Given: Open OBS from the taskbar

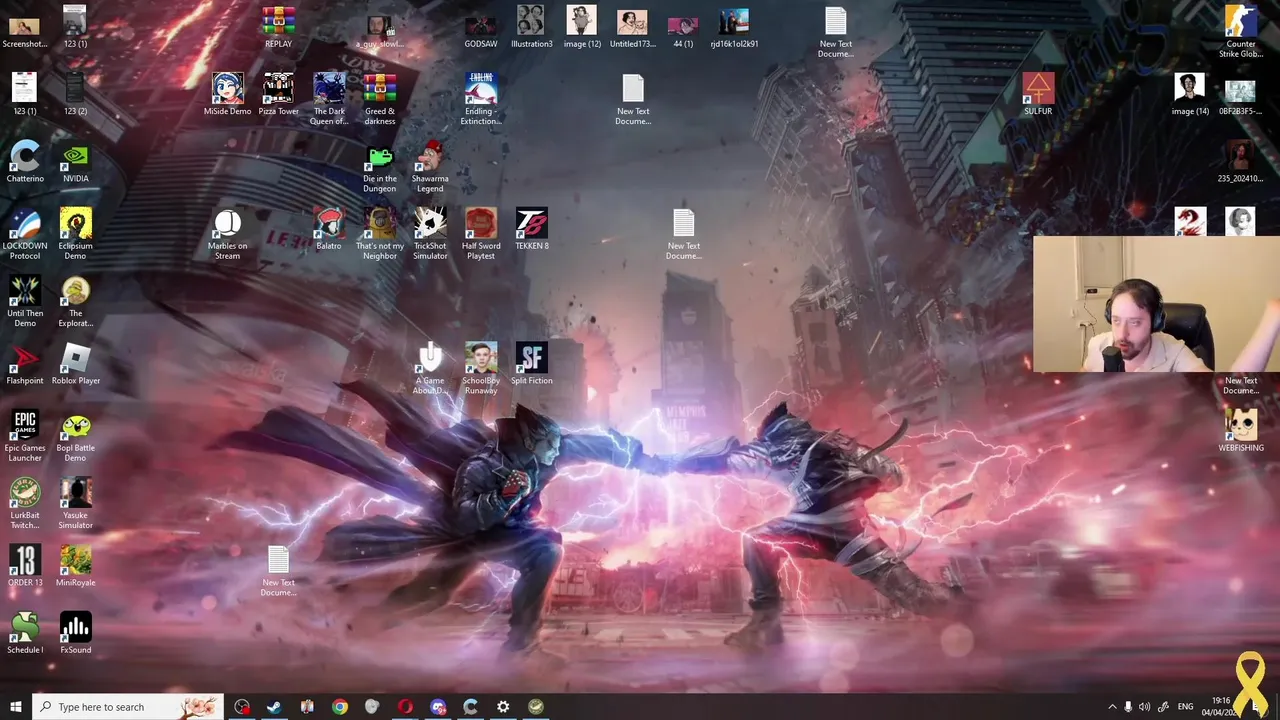Looking at the screenshot, I should (x=242, y=707).
